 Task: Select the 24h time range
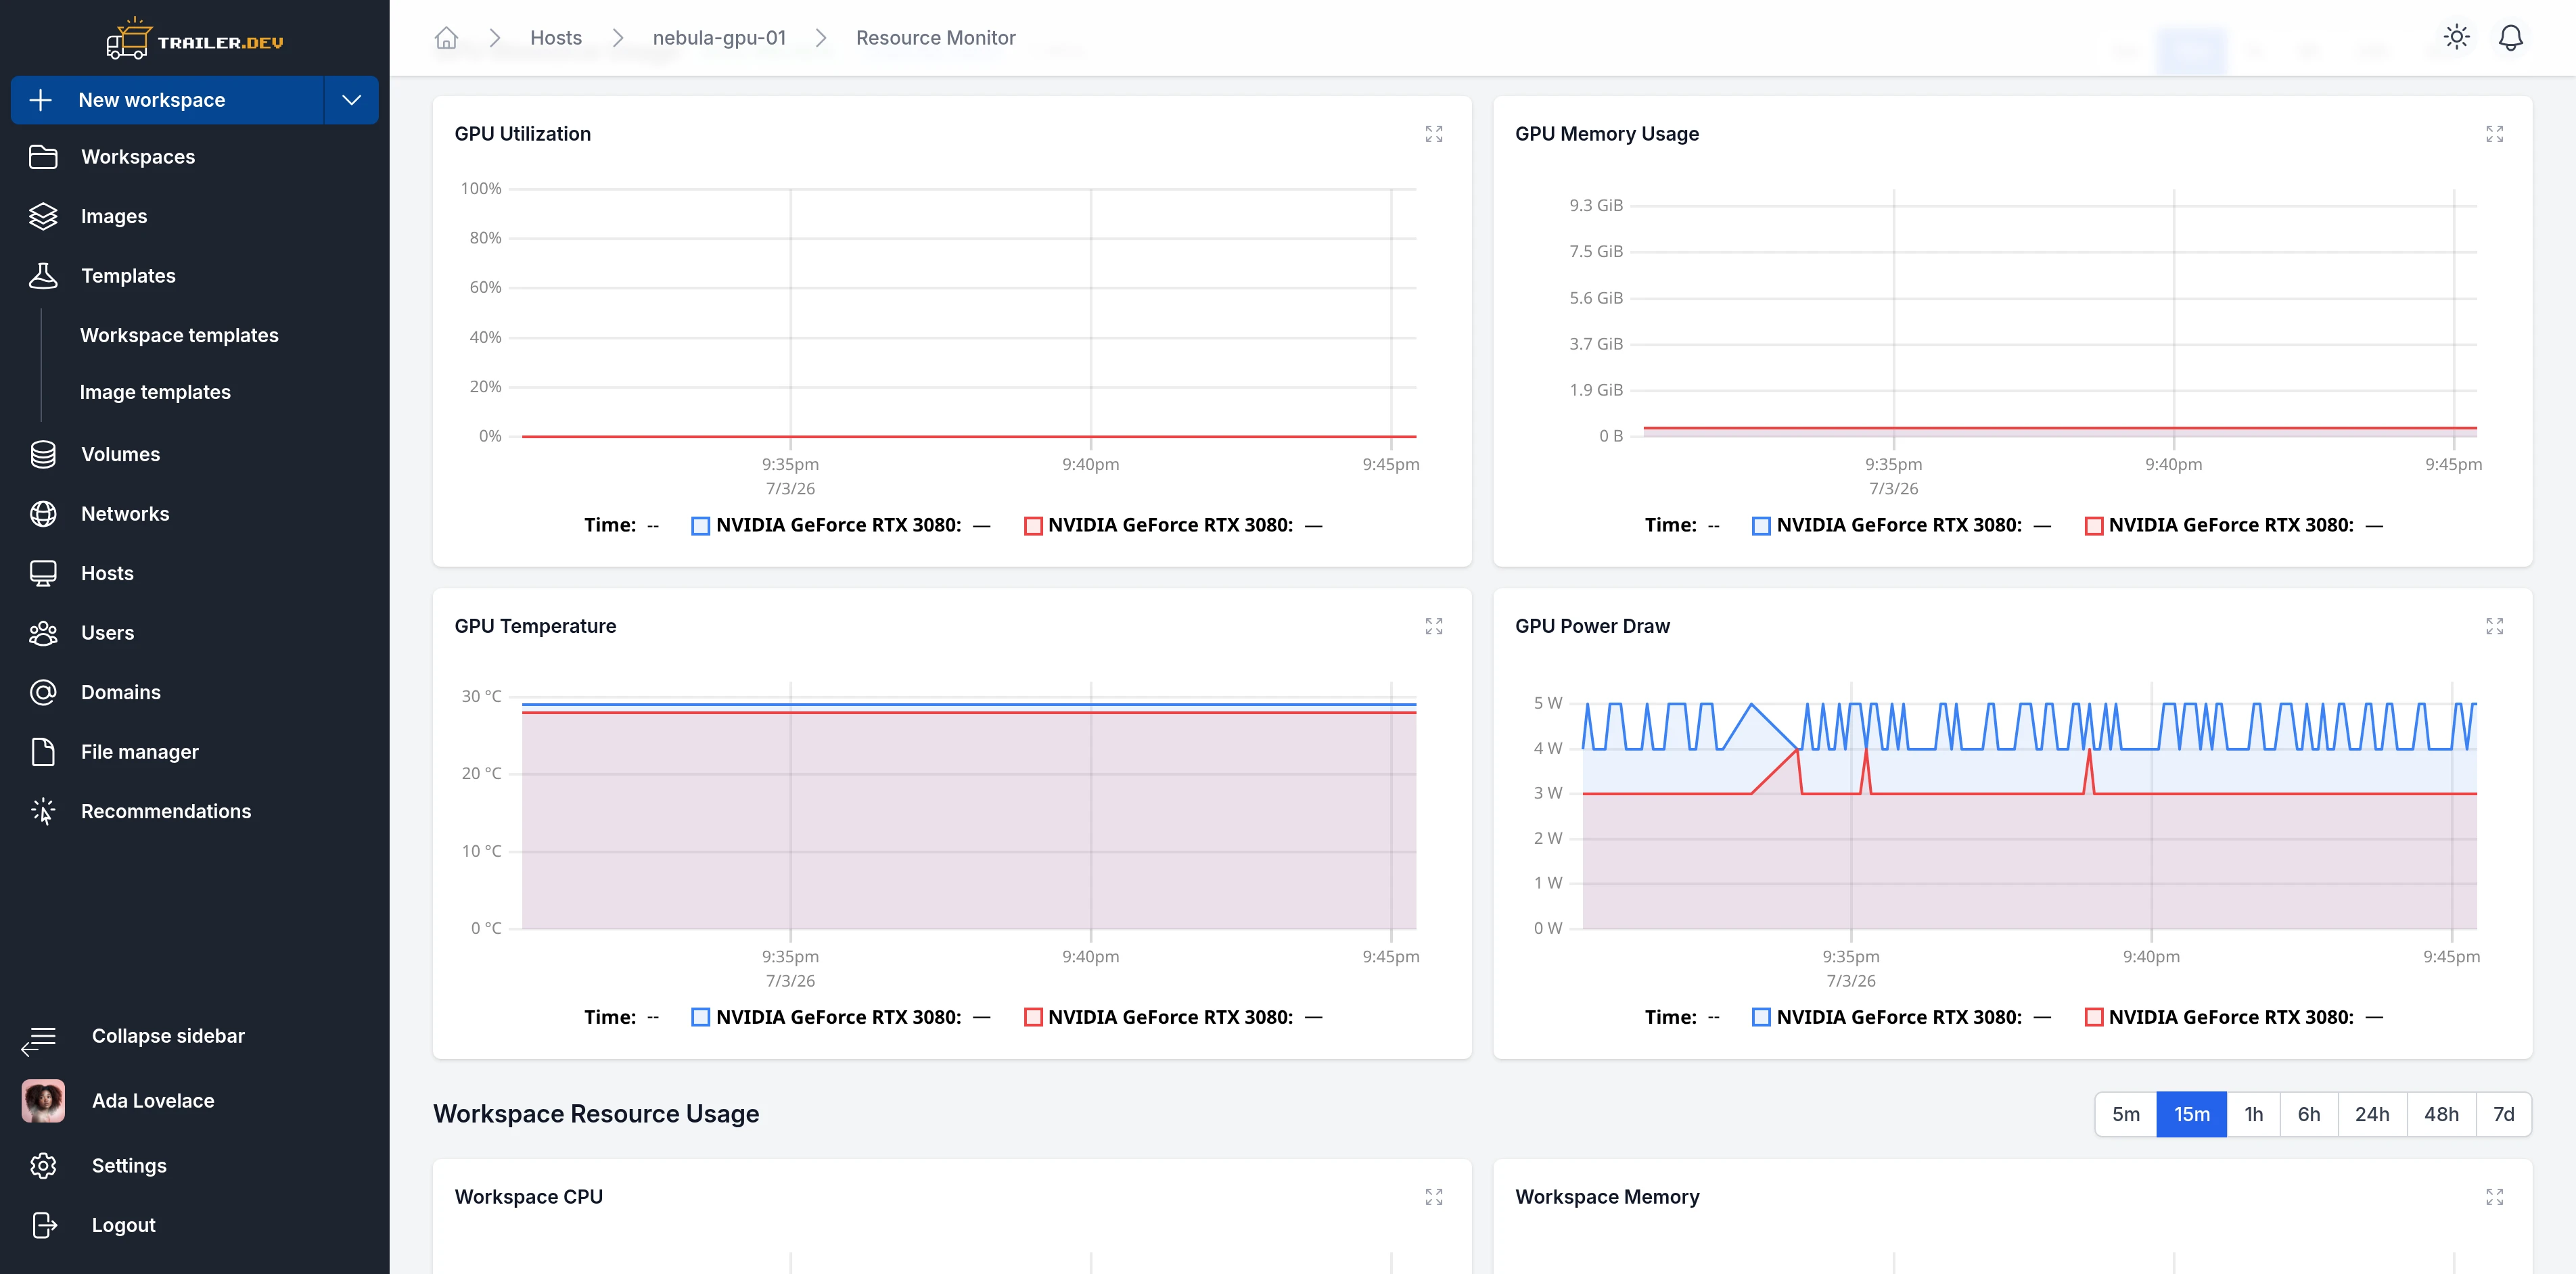tap(2372, 1114)
